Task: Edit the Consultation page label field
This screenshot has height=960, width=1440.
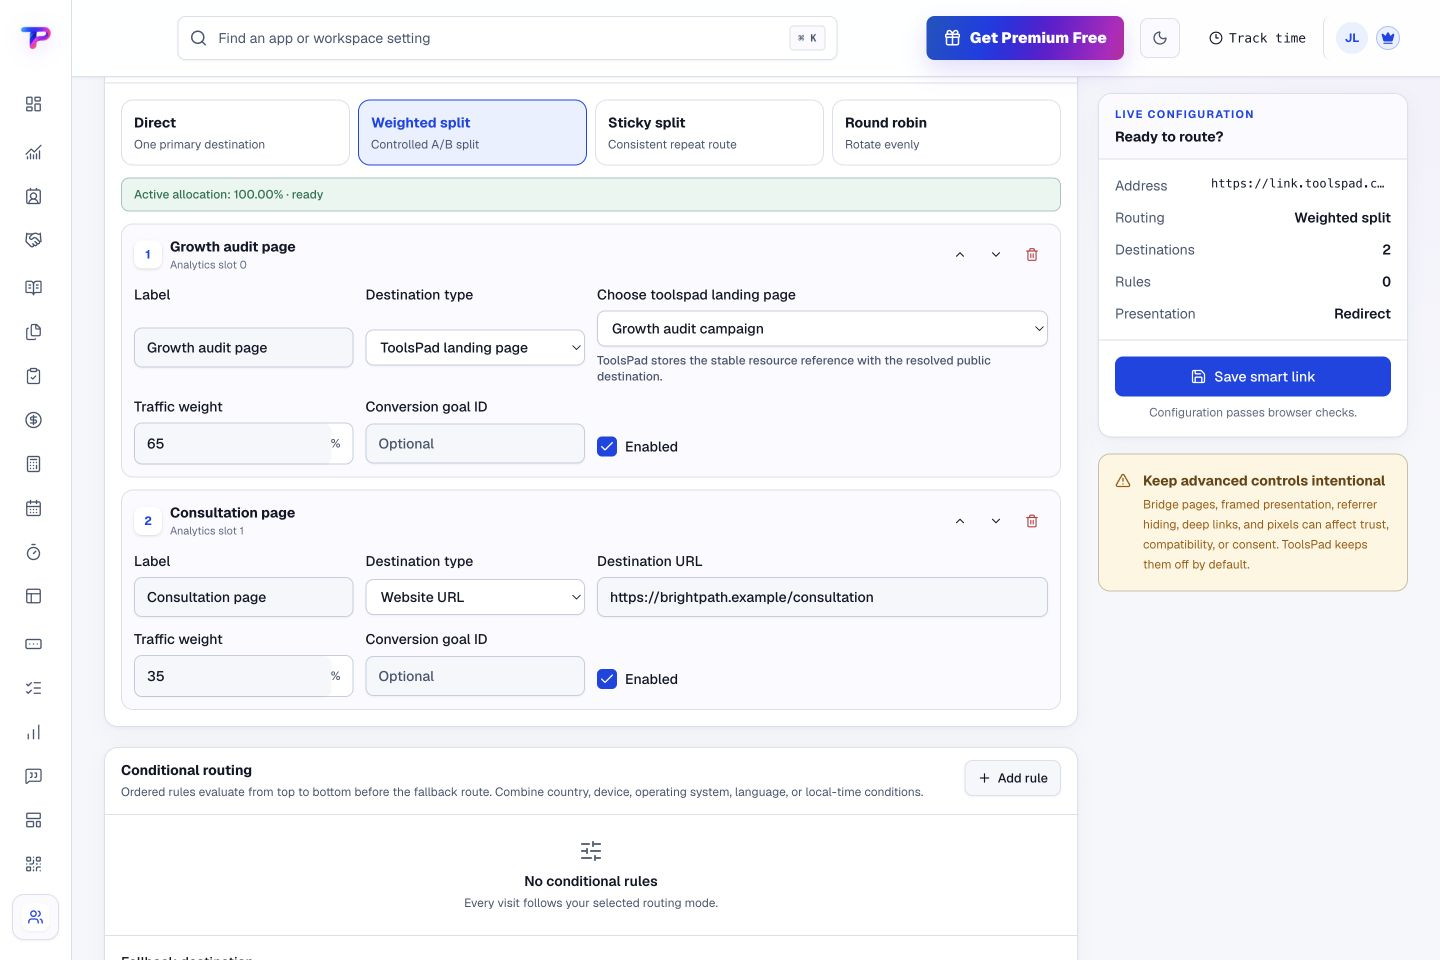Action: tap(243, 597)
